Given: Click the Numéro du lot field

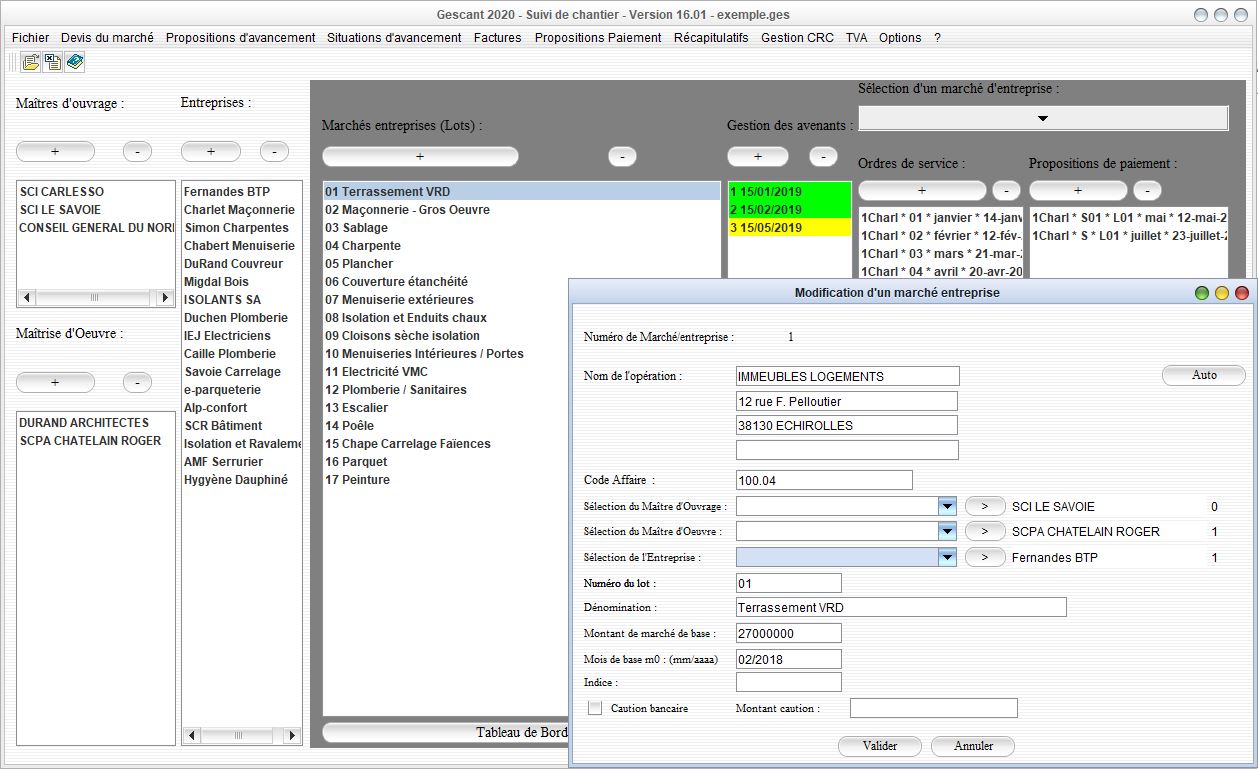Looking at the screenshot, I should tap(789, 583).
